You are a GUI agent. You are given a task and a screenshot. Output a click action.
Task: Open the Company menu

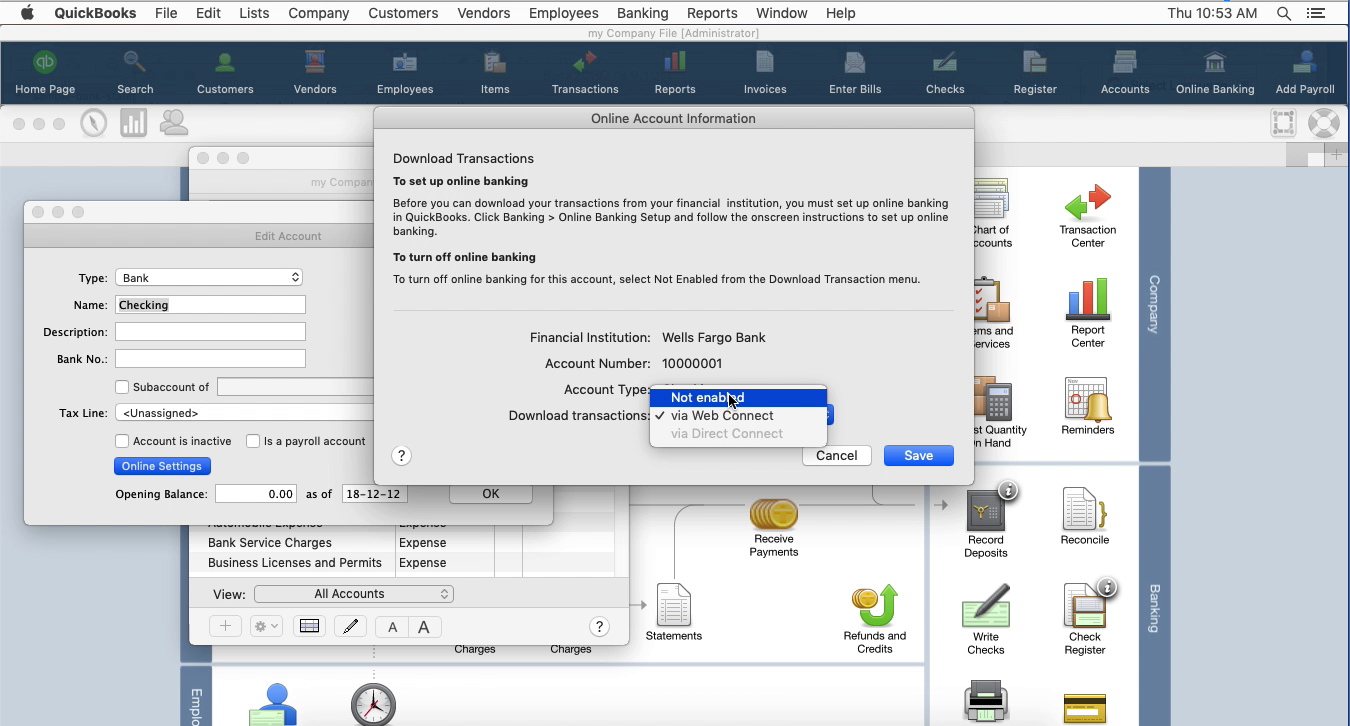click(318, 13)
